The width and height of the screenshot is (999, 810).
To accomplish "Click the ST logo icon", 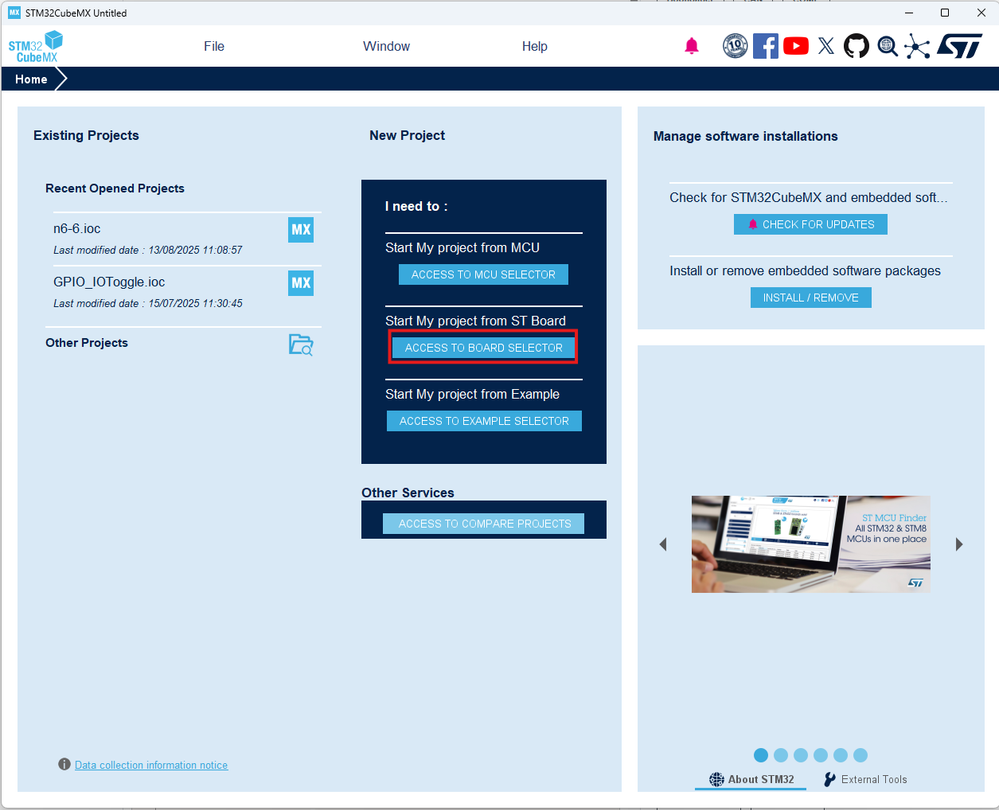I will pos(959,46).
